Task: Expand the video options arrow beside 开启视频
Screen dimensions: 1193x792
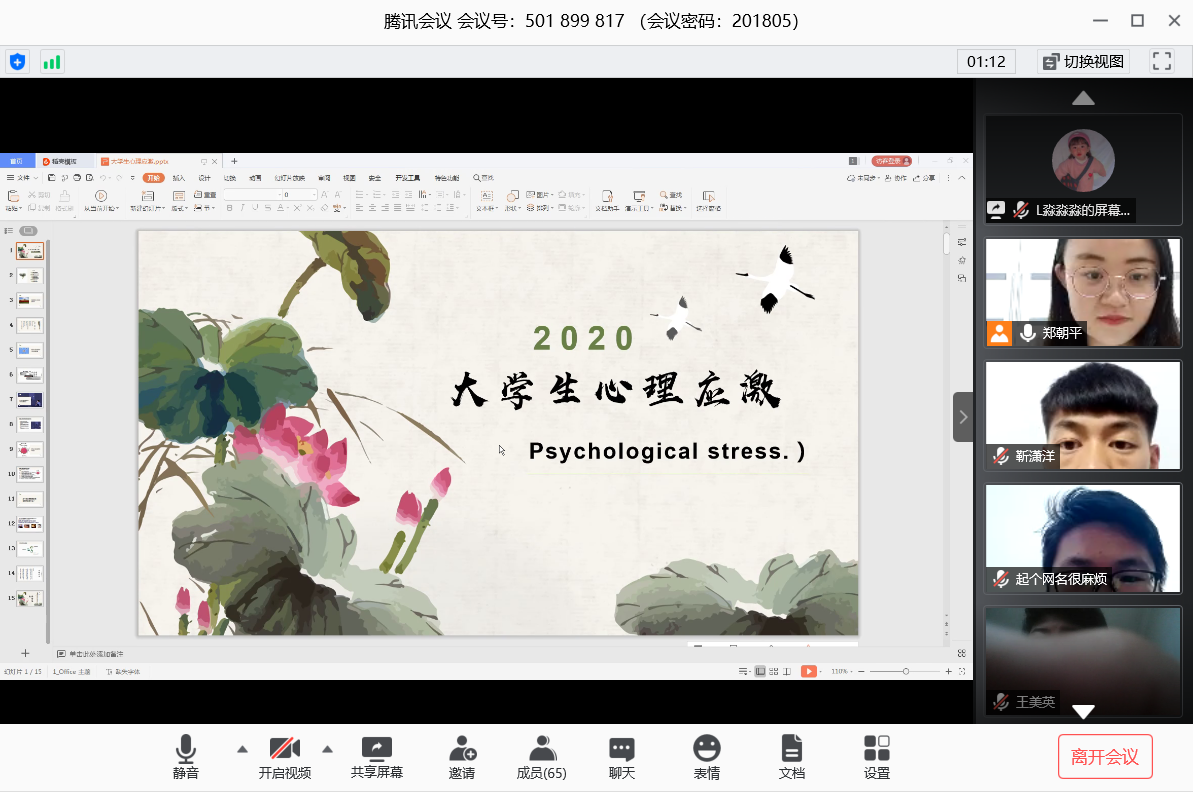Action: [x=327, y=749]
